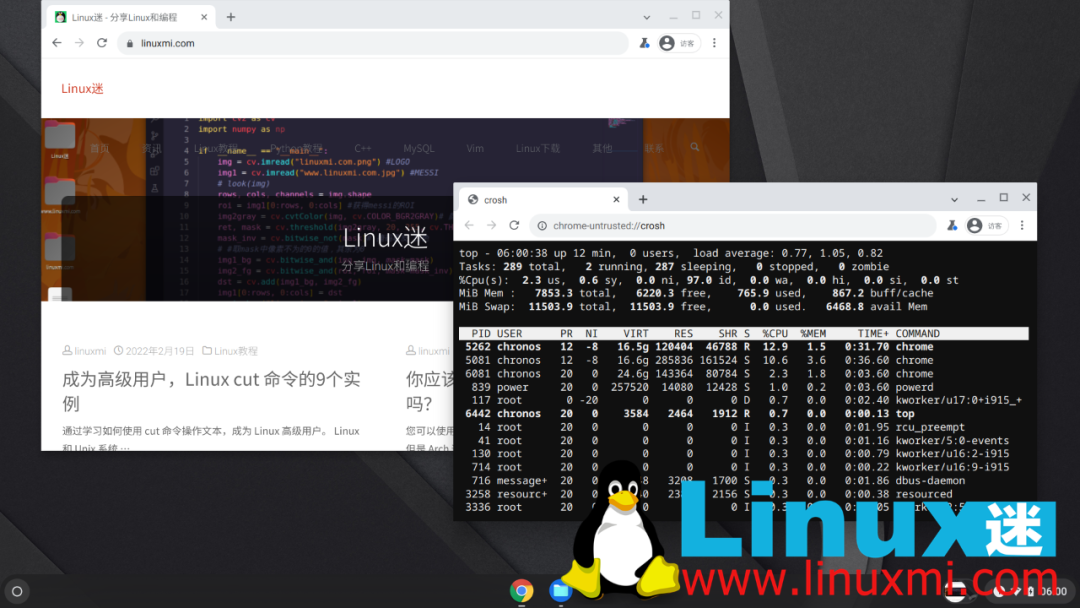Open the experiments flask icon in linuxmi window
The image size is (1080, 608).
[644, 43]
